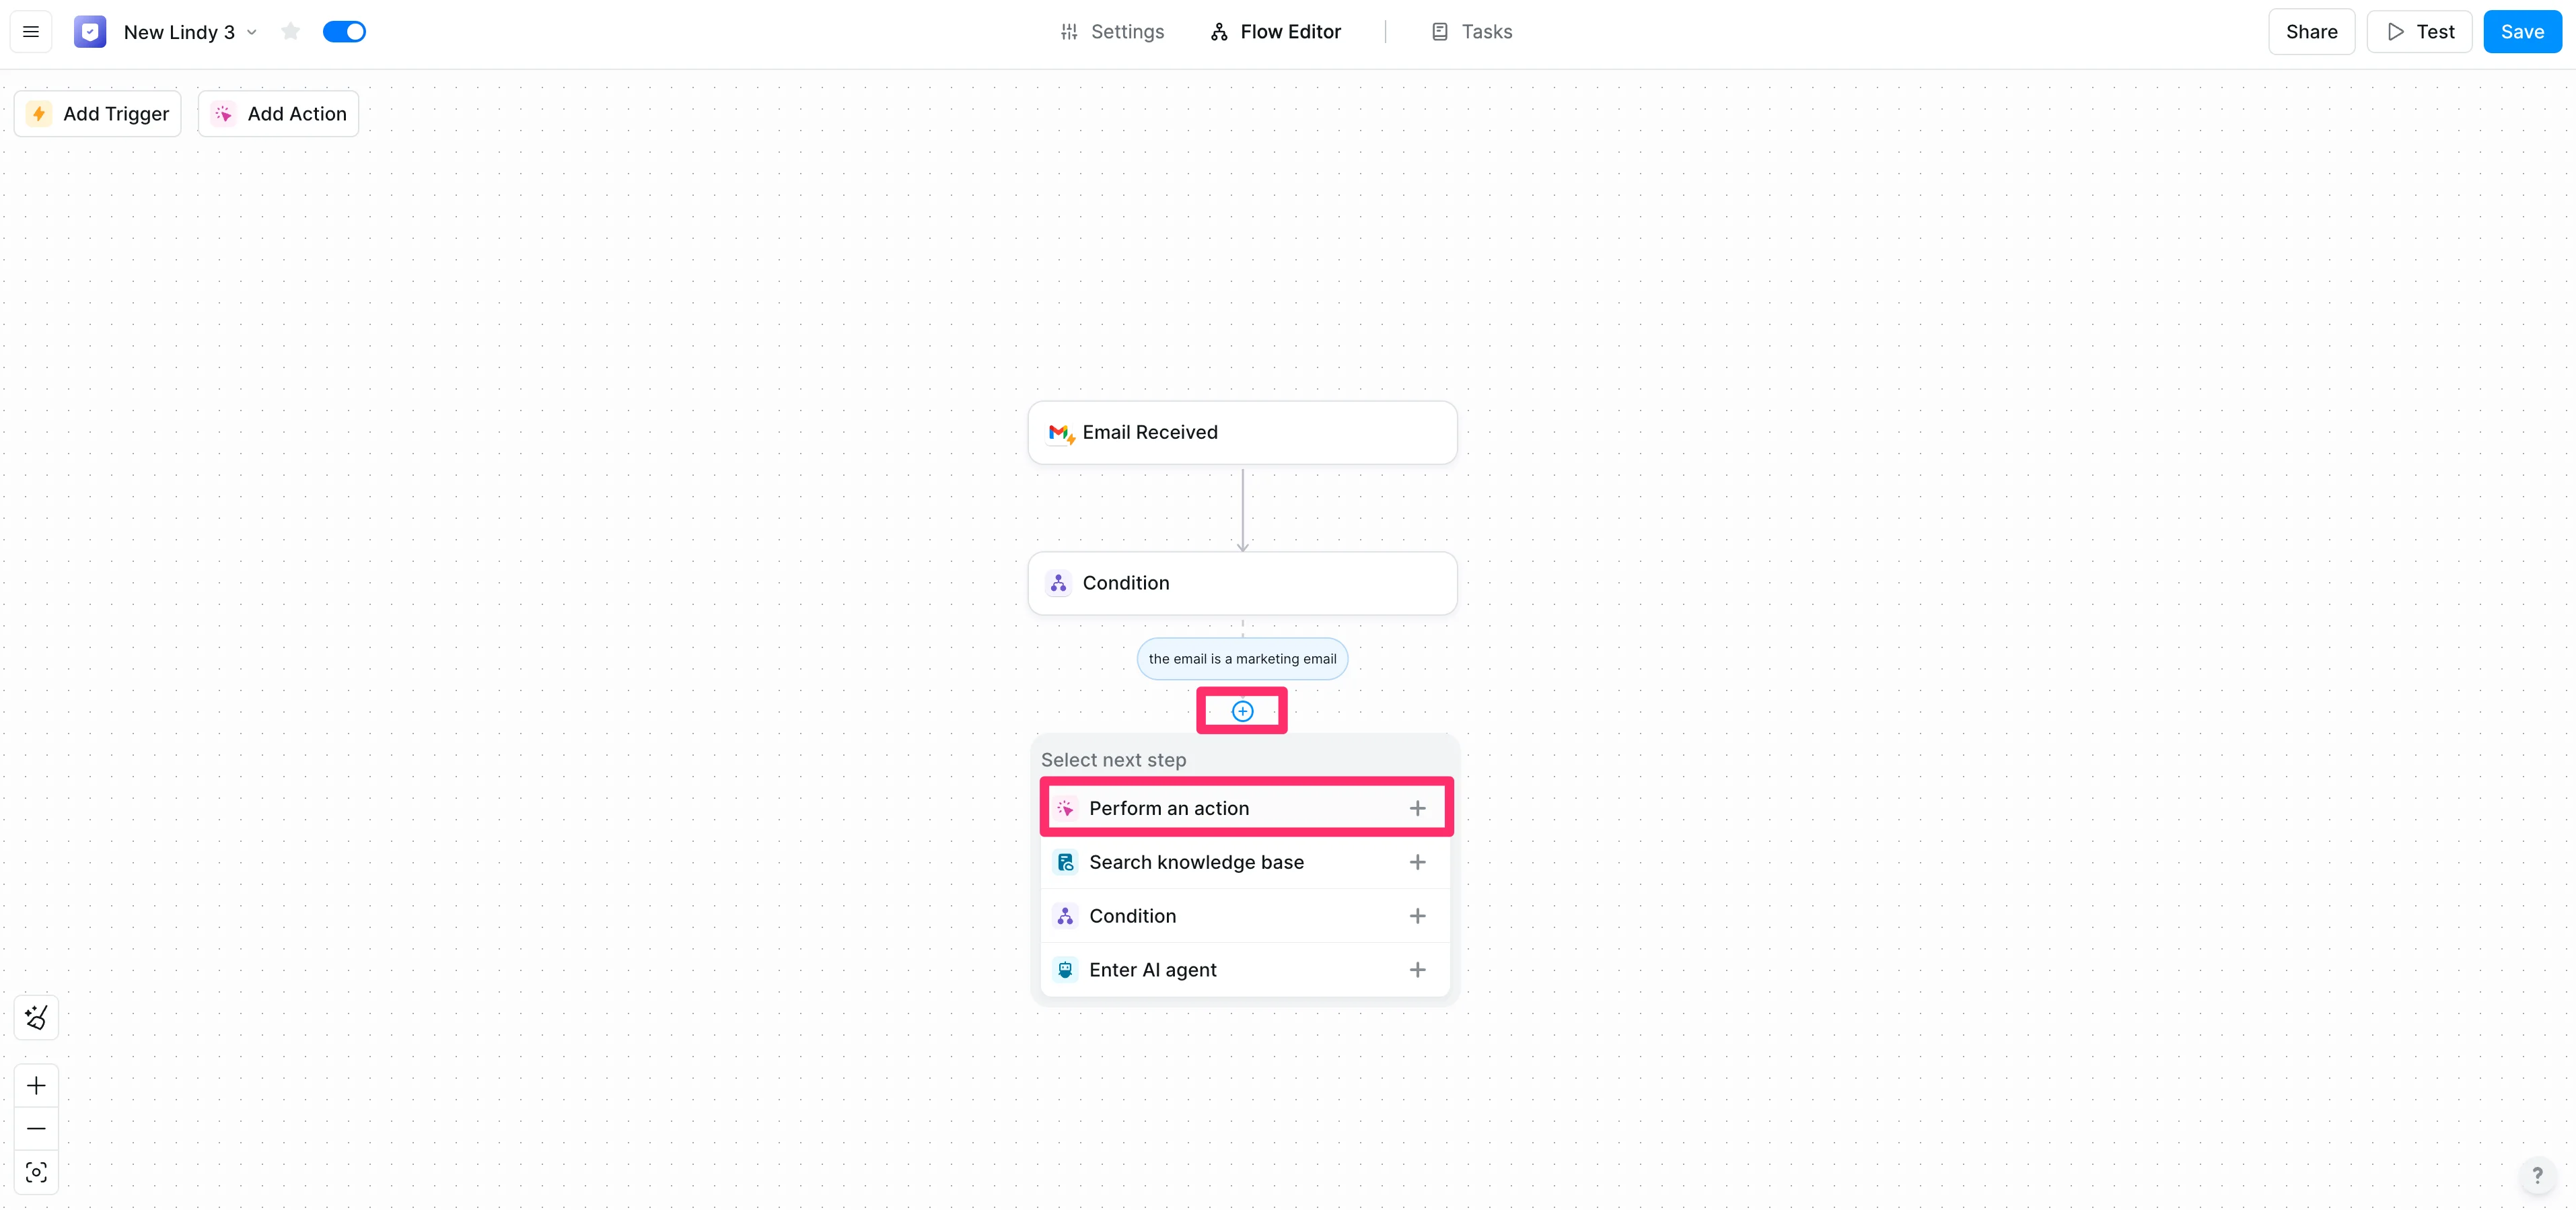
Task: Open the help question mark
Action: pyautogui.click(x=2537, y=1175)
